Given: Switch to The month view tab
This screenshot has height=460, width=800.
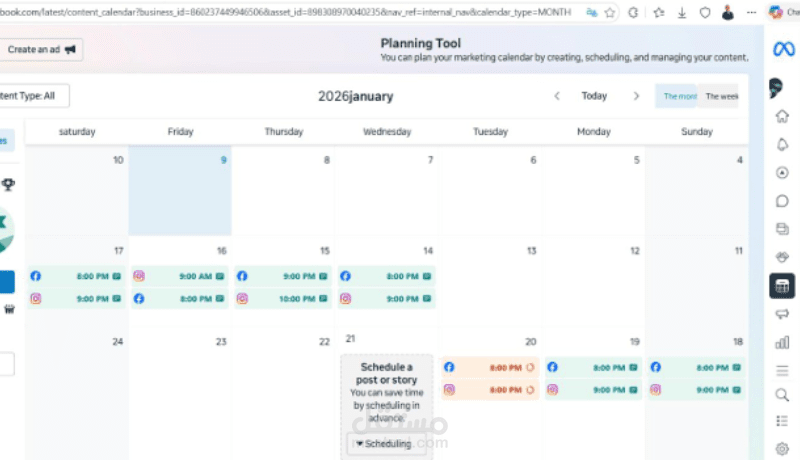Looking at the screenshot, I should click(677, 96).
